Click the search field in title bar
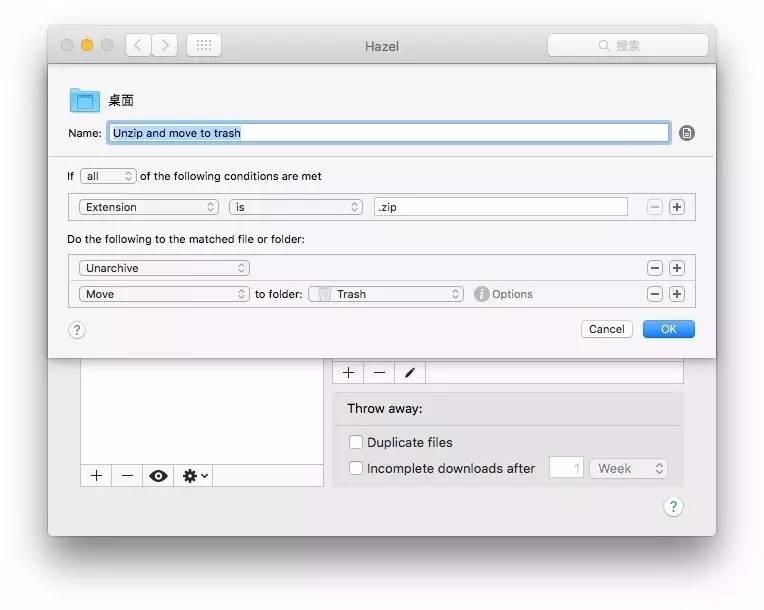The image size is (764, 610). pyautogui.click(x=628, y=46)
